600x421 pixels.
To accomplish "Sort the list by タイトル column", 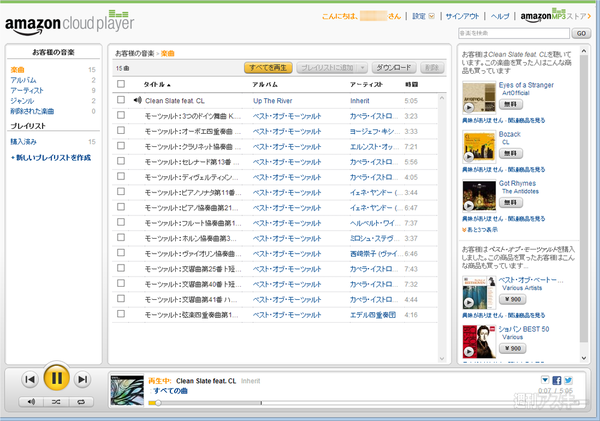I will (157, 84).
